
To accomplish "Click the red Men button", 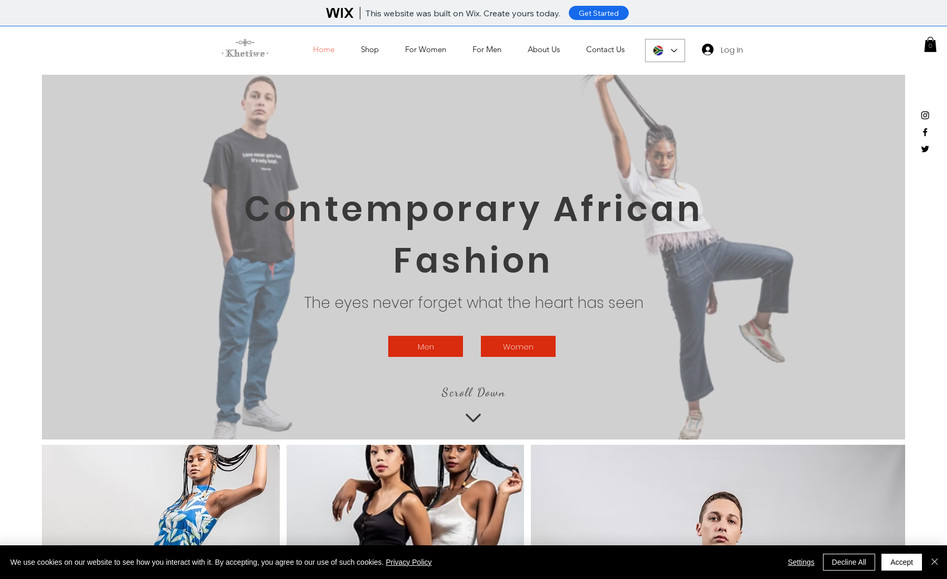I will pyautogui.click(x=425, y=347).
